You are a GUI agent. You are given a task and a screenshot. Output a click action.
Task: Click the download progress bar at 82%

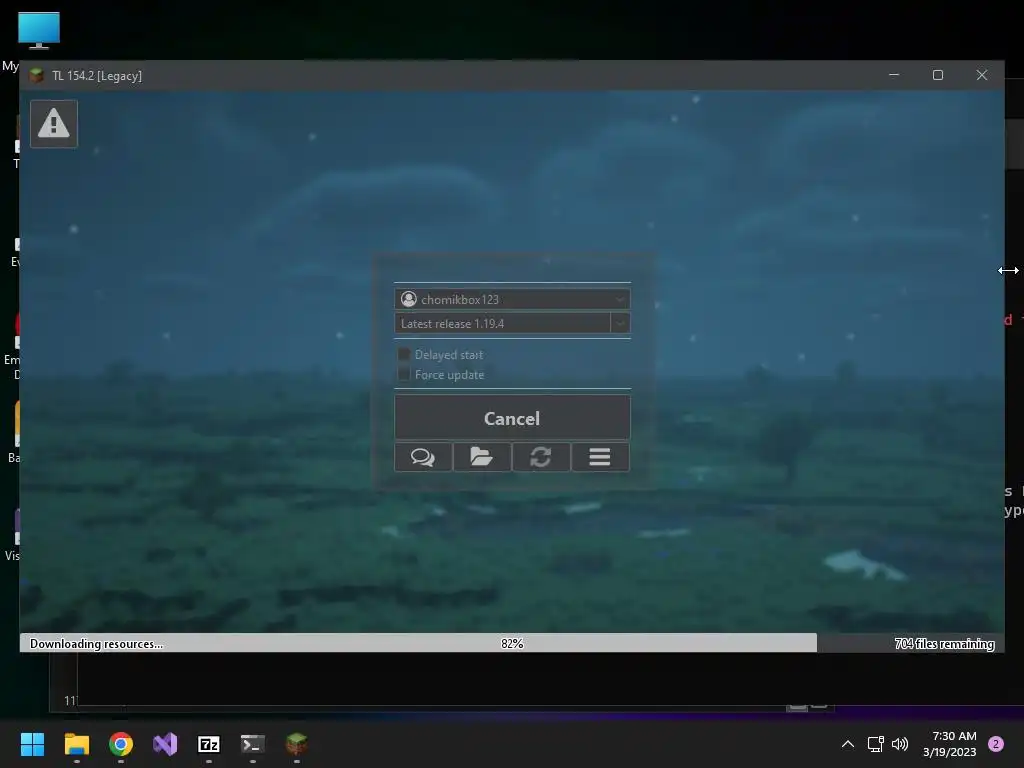[512, 643]
